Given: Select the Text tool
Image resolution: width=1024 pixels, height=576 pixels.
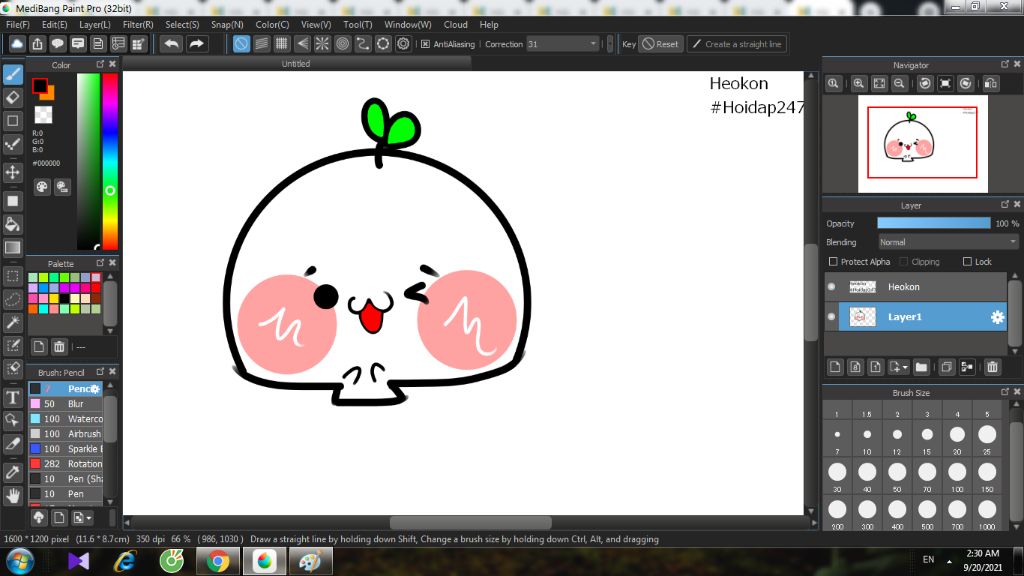Looking at the screenshot, I should tap(13, 397).
